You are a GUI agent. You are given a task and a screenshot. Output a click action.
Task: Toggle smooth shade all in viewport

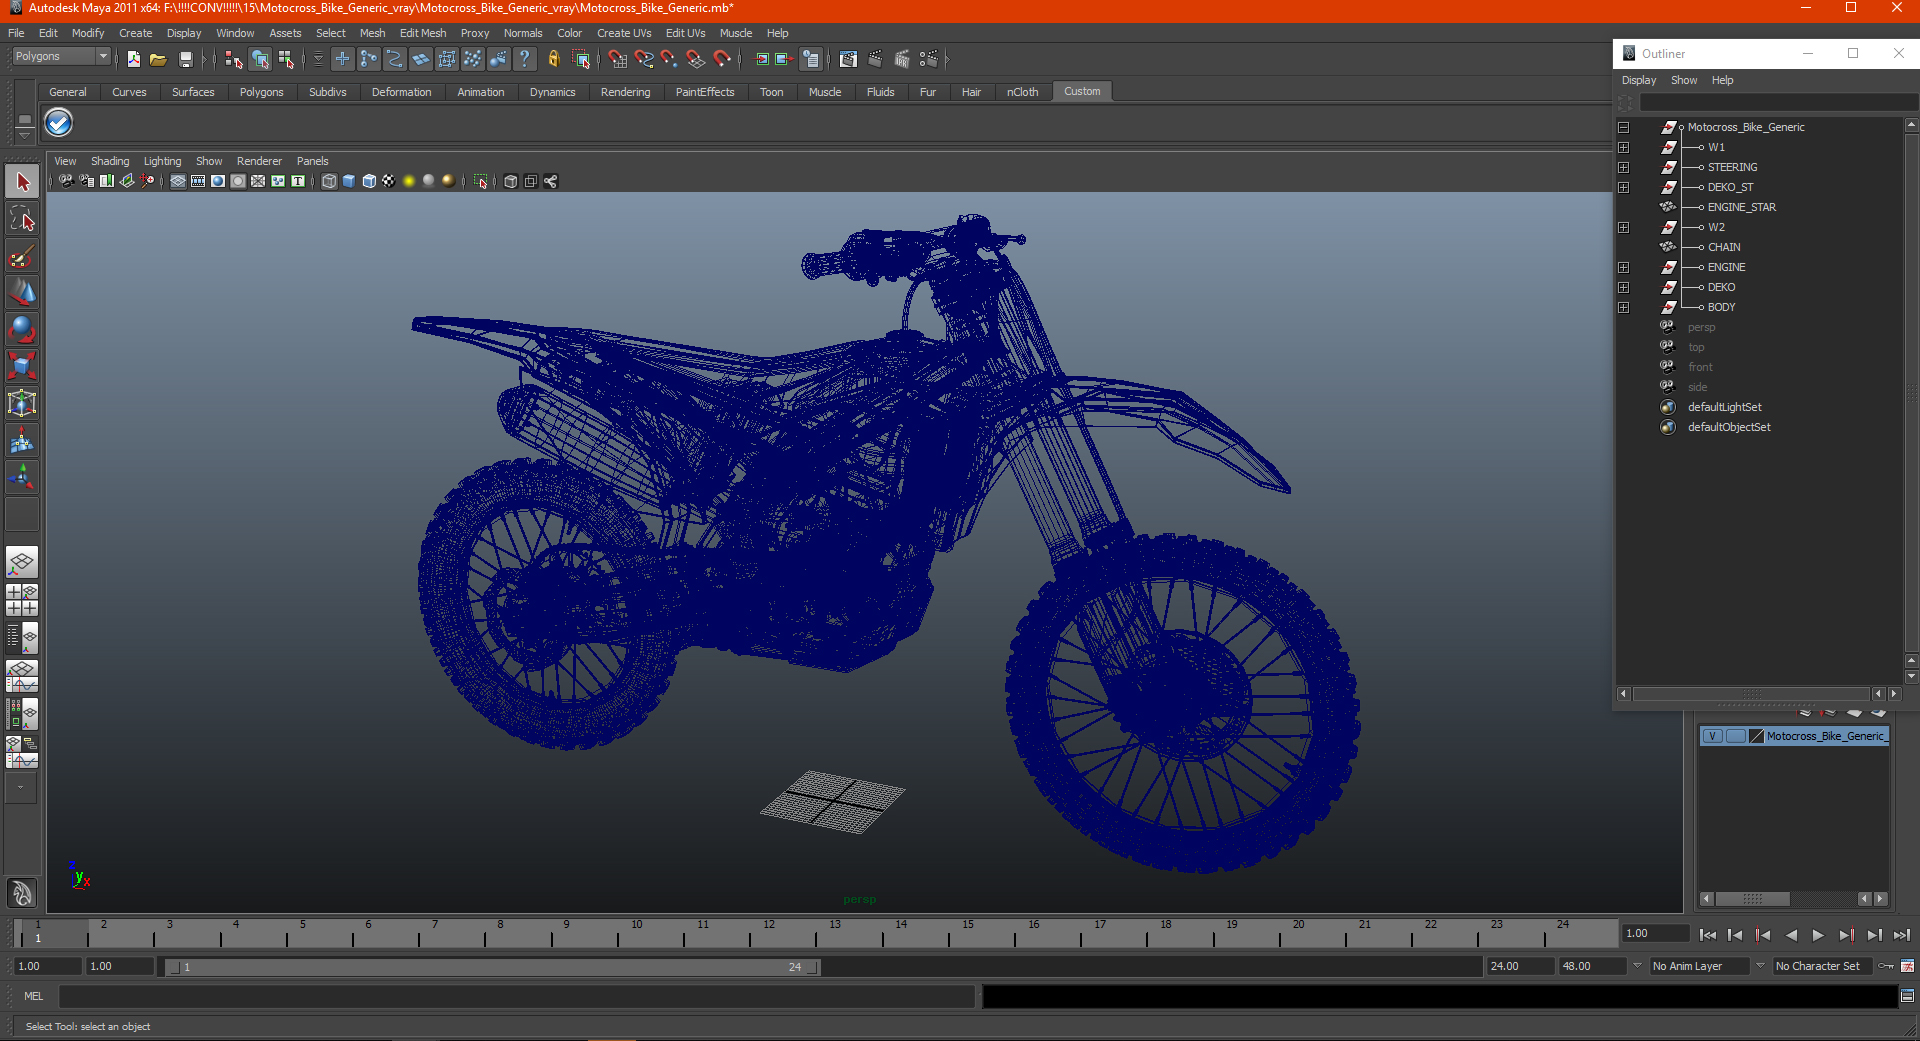(x=349, y=181)
